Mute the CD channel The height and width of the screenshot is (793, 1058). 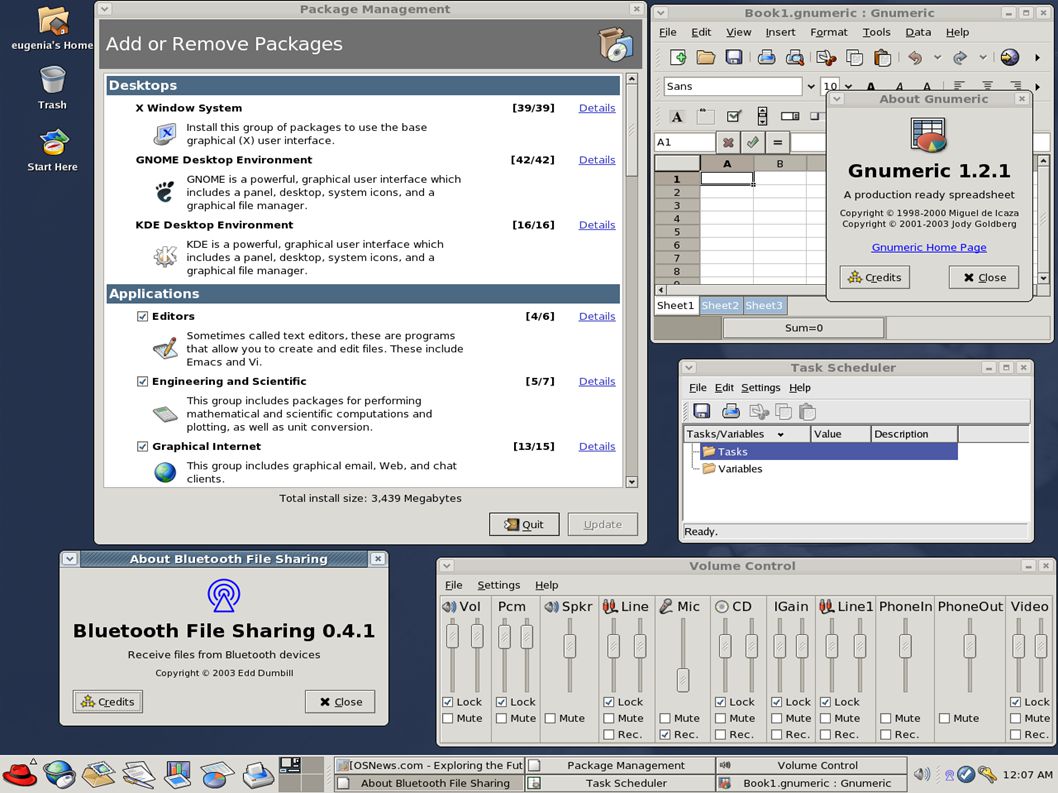[721, 718]
